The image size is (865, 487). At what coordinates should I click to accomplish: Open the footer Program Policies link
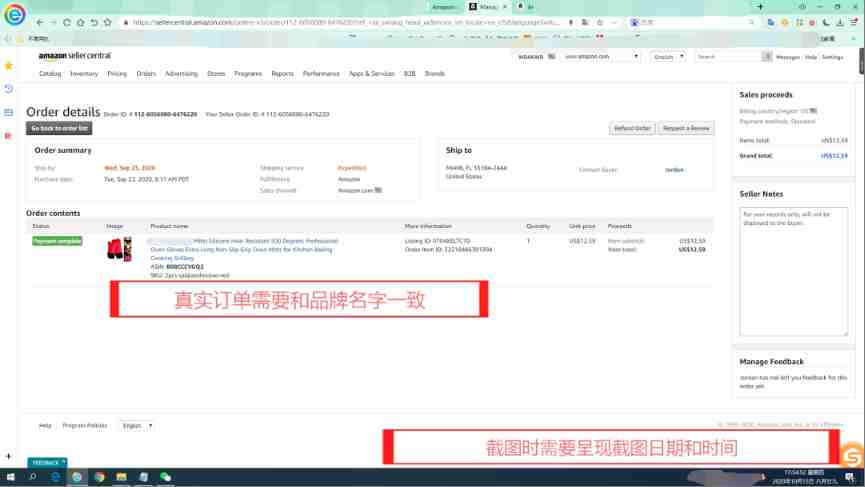[84, 425]
